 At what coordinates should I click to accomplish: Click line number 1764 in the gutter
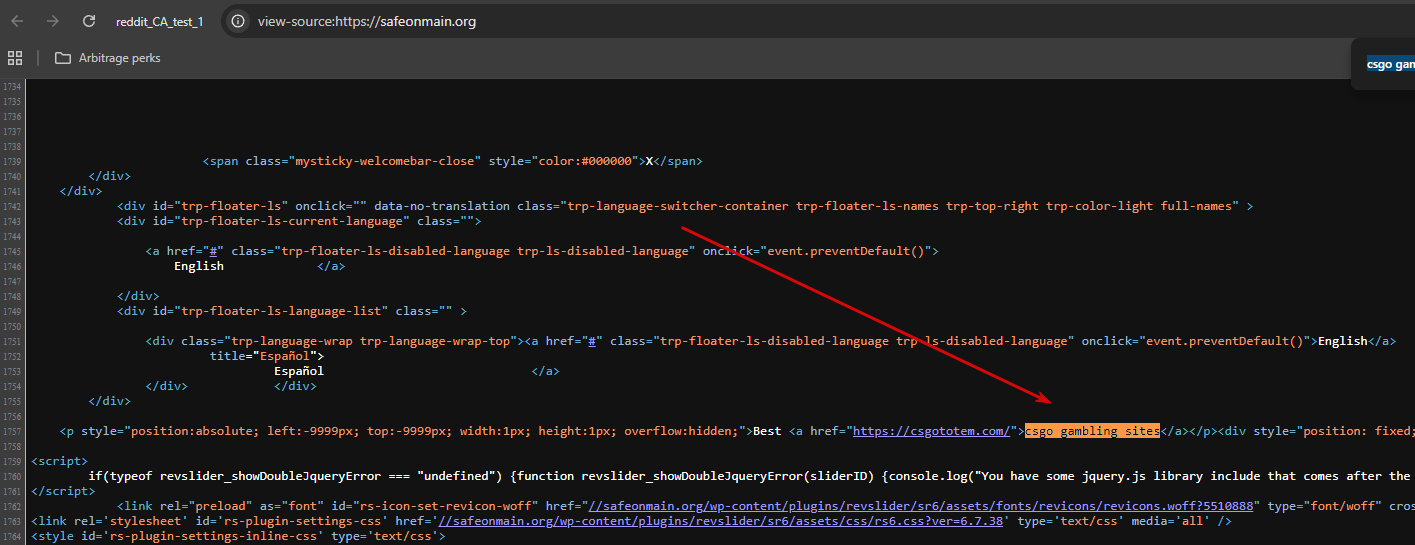(11, 536)
